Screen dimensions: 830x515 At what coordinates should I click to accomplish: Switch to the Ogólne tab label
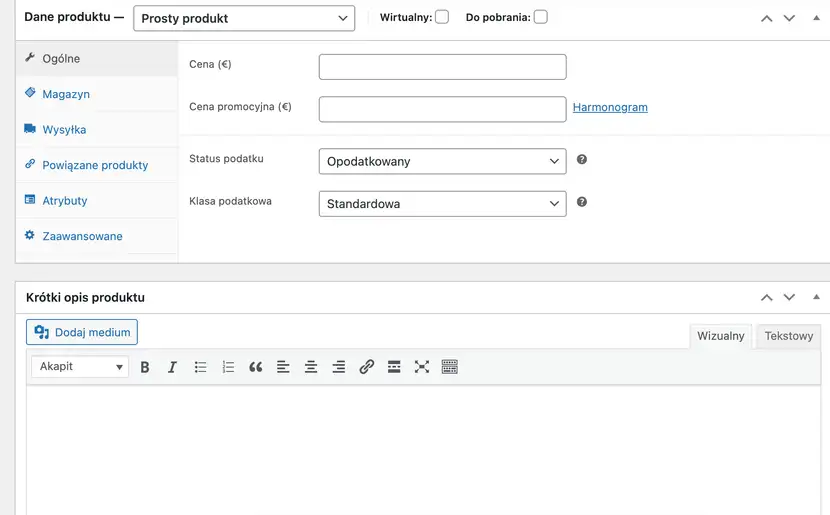(61, 59)
